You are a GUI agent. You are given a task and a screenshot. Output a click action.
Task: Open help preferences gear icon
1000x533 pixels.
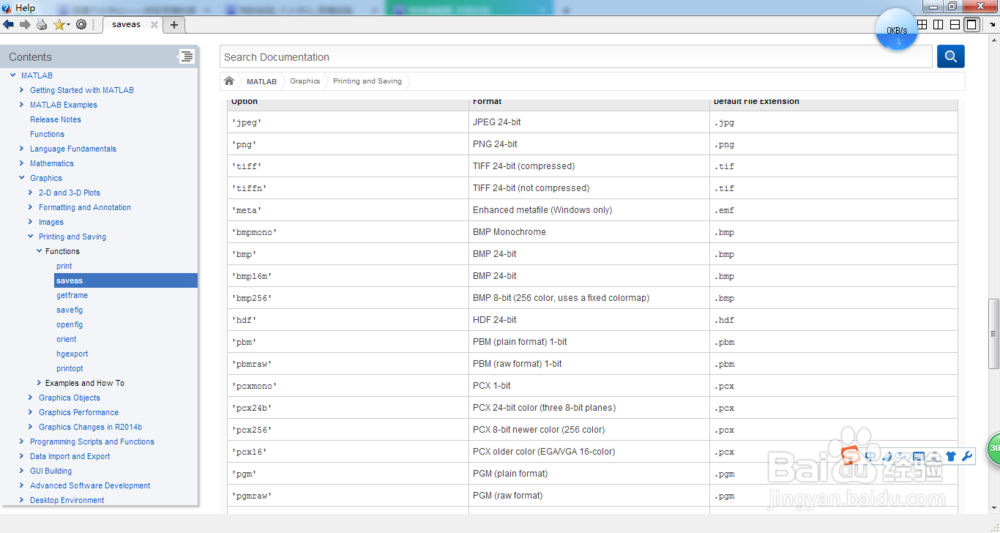coord(81,24)
